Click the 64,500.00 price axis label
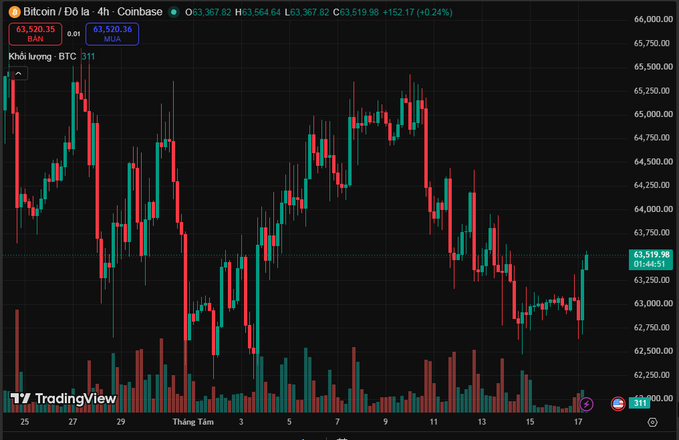Screen dimensions: 679x440 (x=653, y=162)
